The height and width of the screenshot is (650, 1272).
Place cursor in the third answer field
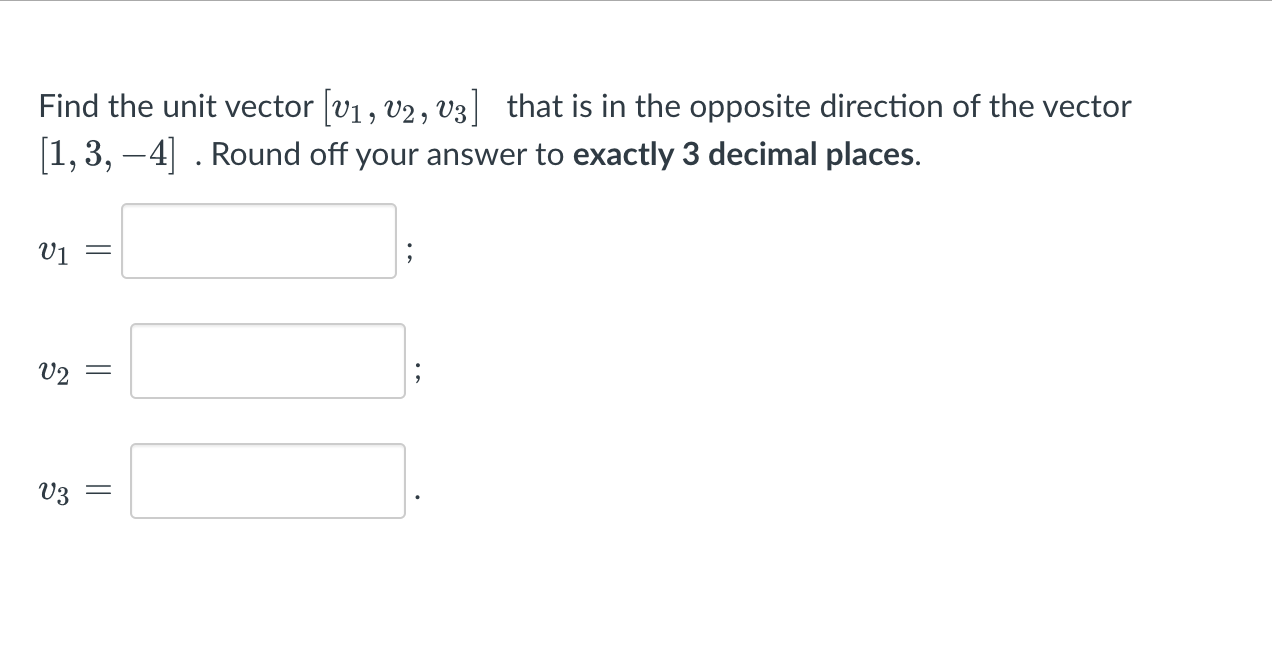[x=266, y=481]
